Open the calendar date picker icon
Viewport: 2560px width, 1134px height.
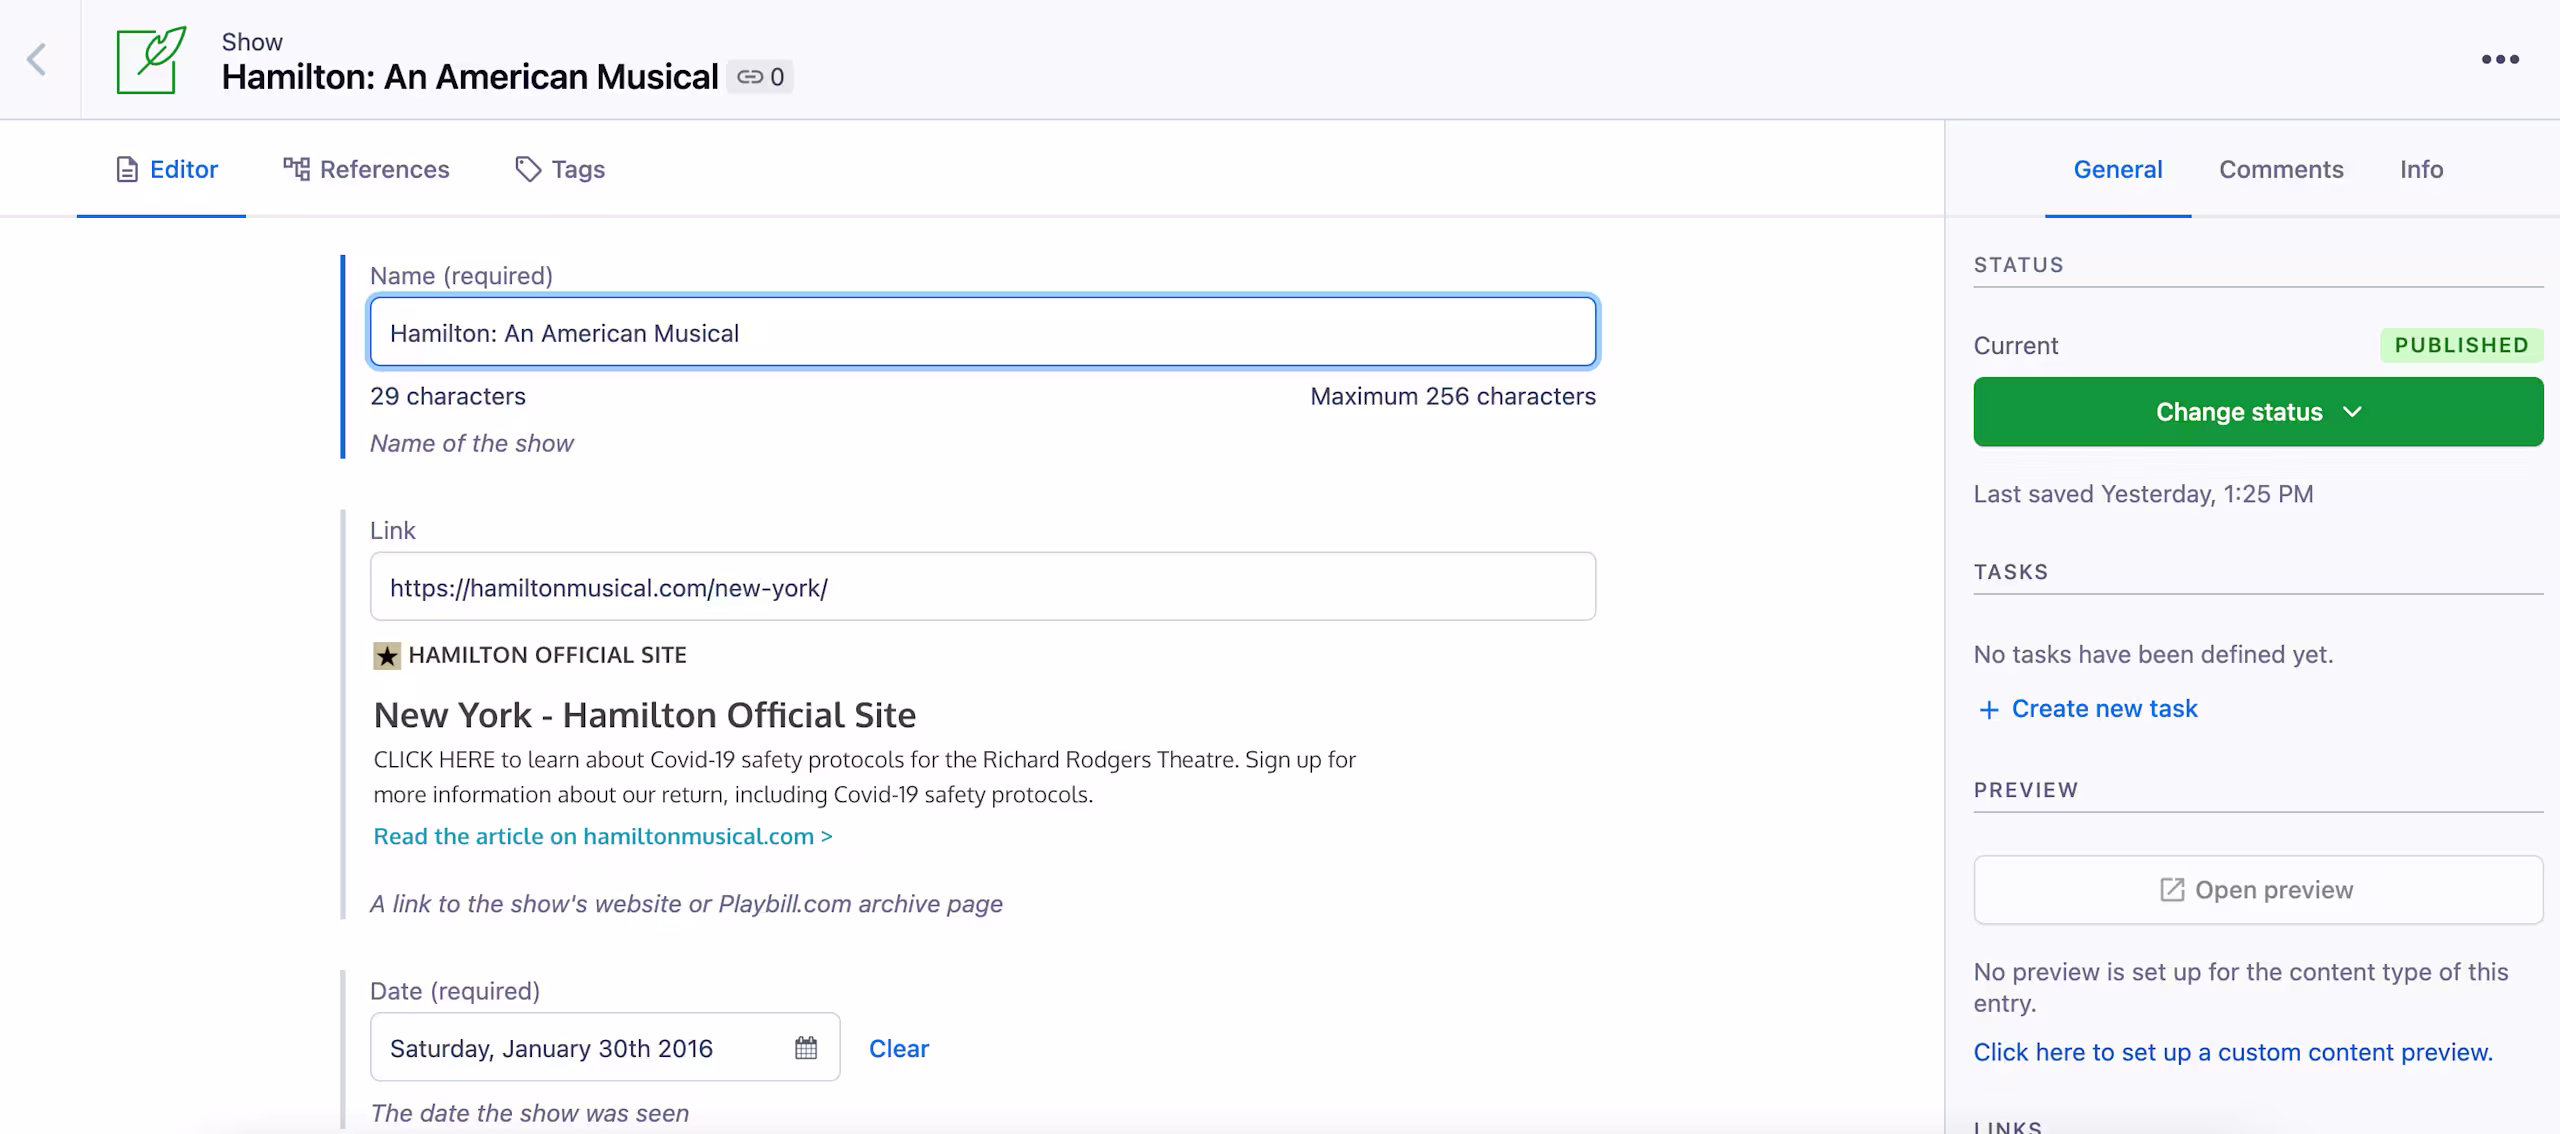pyautogui.click(x=806, y=1048)
